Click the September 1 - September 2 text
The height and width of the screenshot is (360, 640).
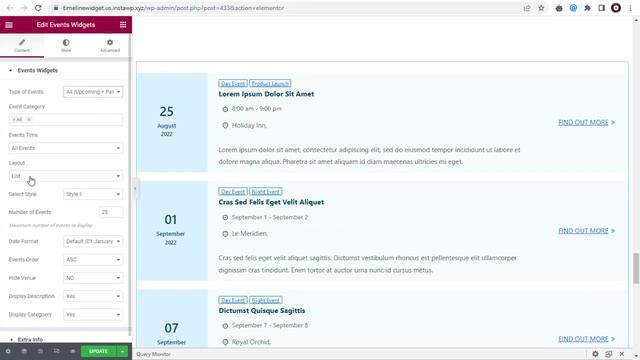coord(270,217)
